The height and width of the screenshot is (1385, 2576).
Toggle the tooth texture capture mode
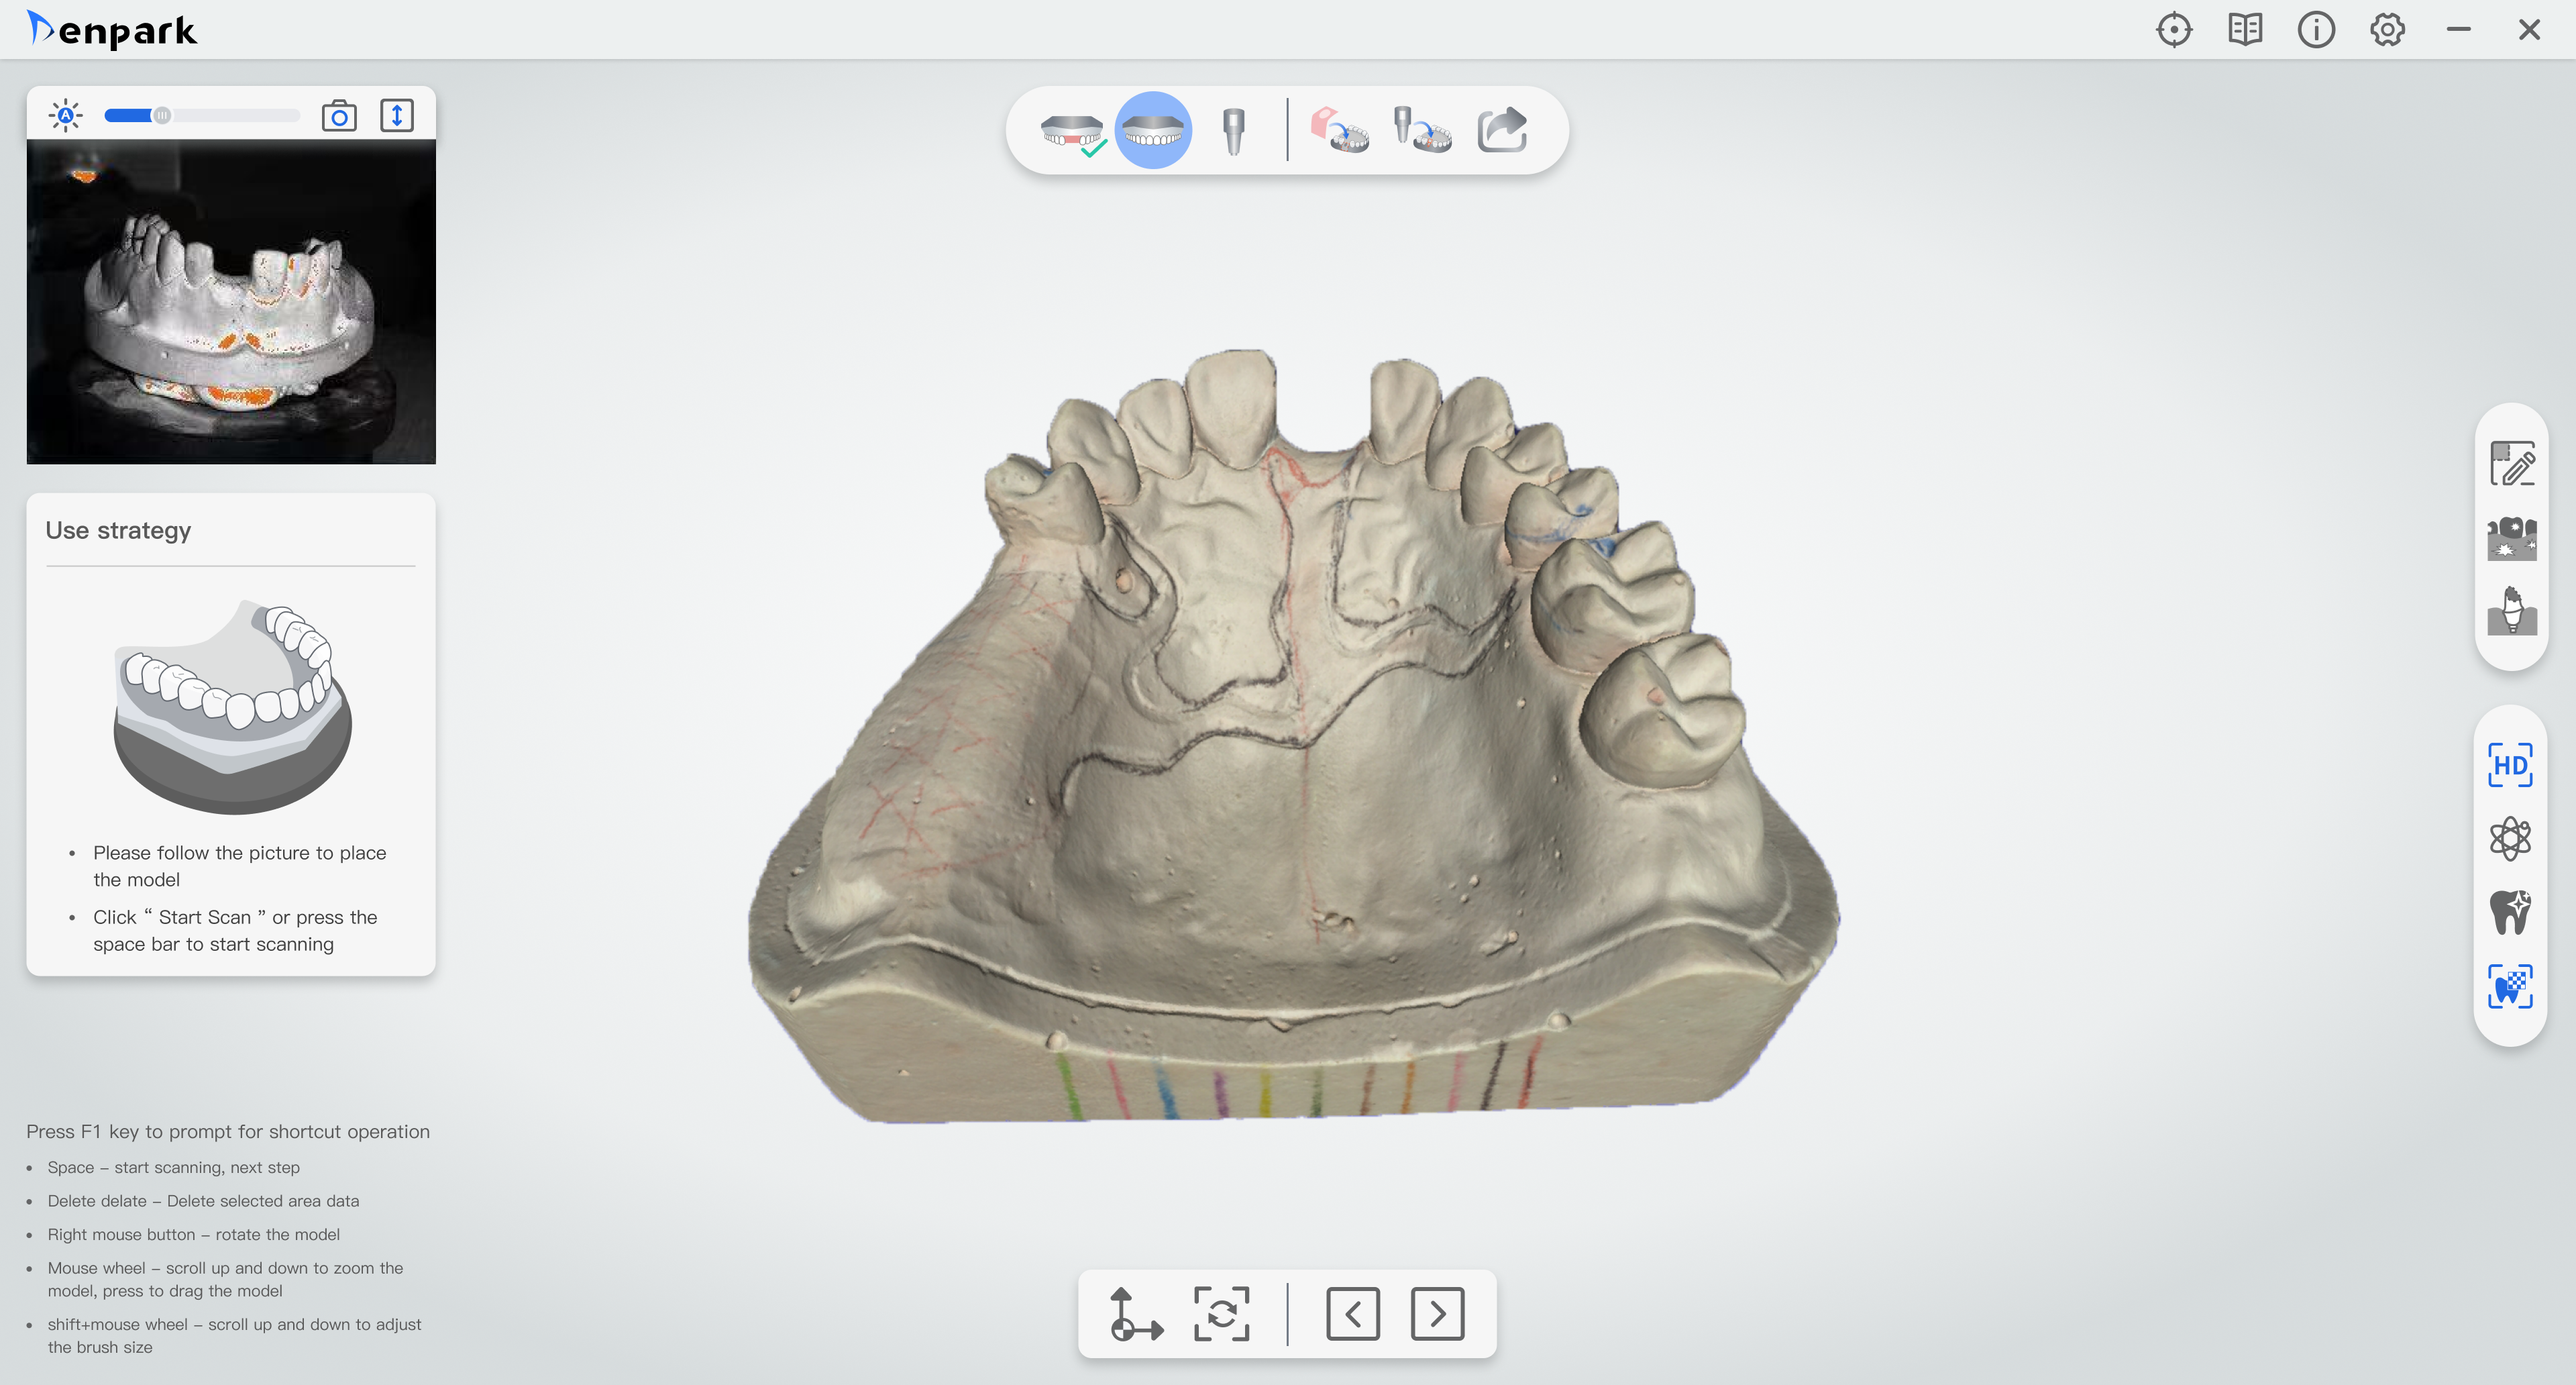coord(2510,987)
